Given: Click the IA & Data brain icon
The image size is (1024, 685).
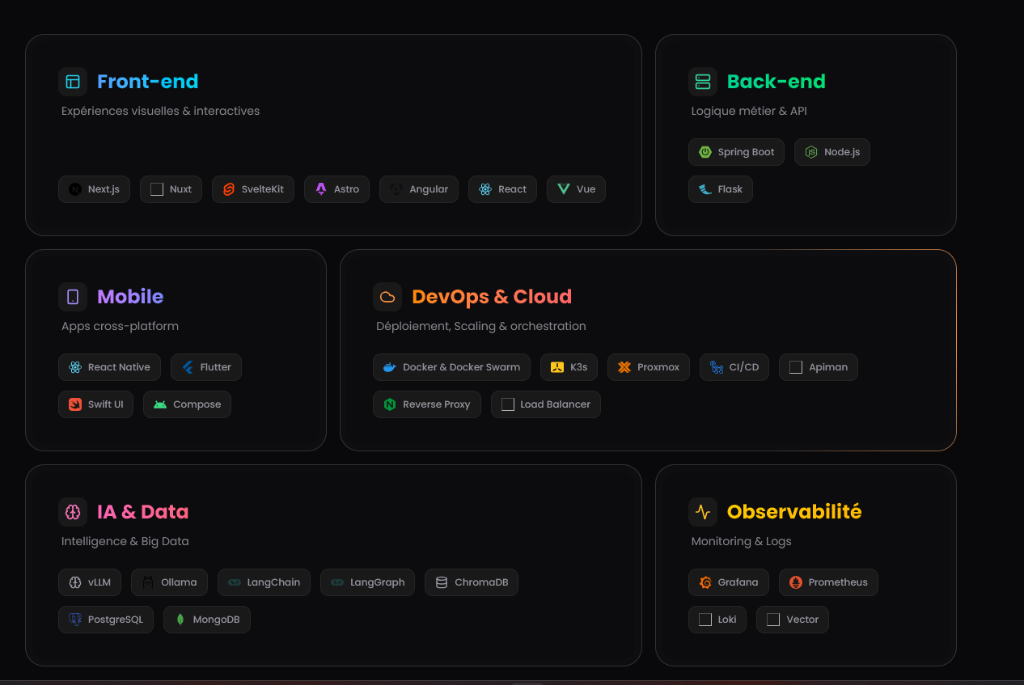Looking at the screenshot, I should 73,512.
